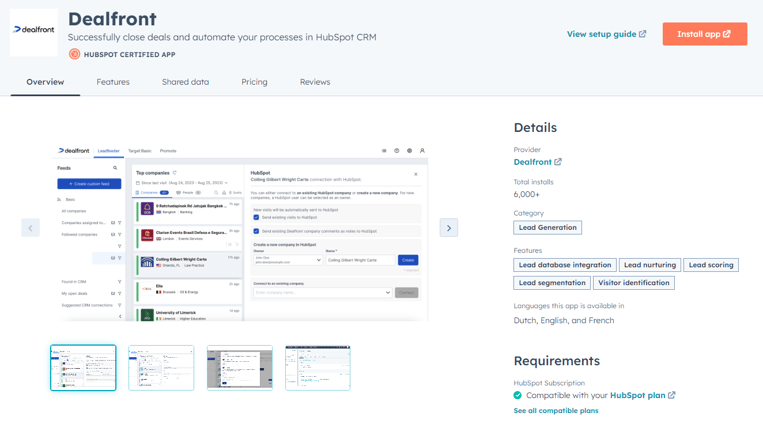The height and width of the screenshot is (424, 763).
Task: Click the Lead database integration tag
Action: [x=565, y=265]
